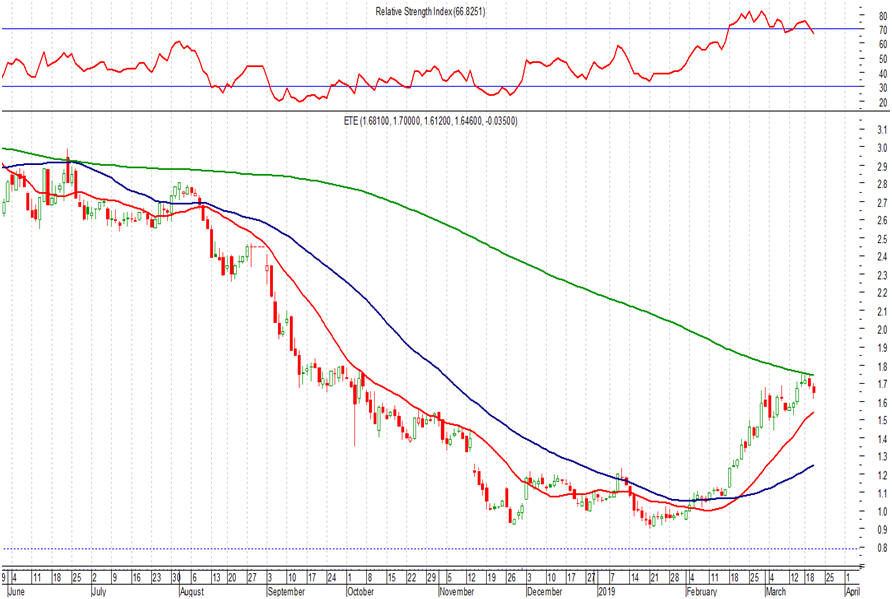Select the 40 label on RSI axis

(883, 74)
